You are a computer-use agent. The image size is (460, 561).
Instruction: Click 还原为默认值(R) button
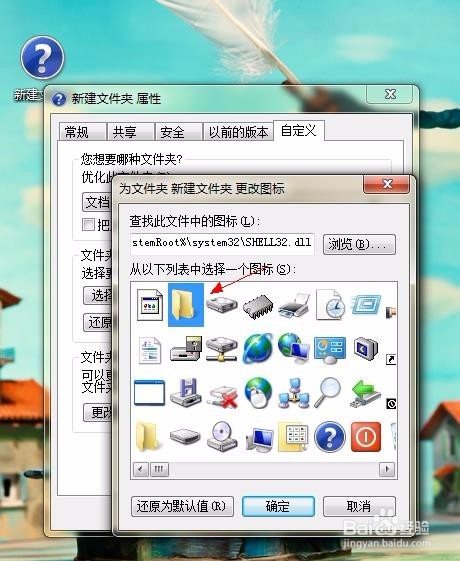[x=182, y=506]
